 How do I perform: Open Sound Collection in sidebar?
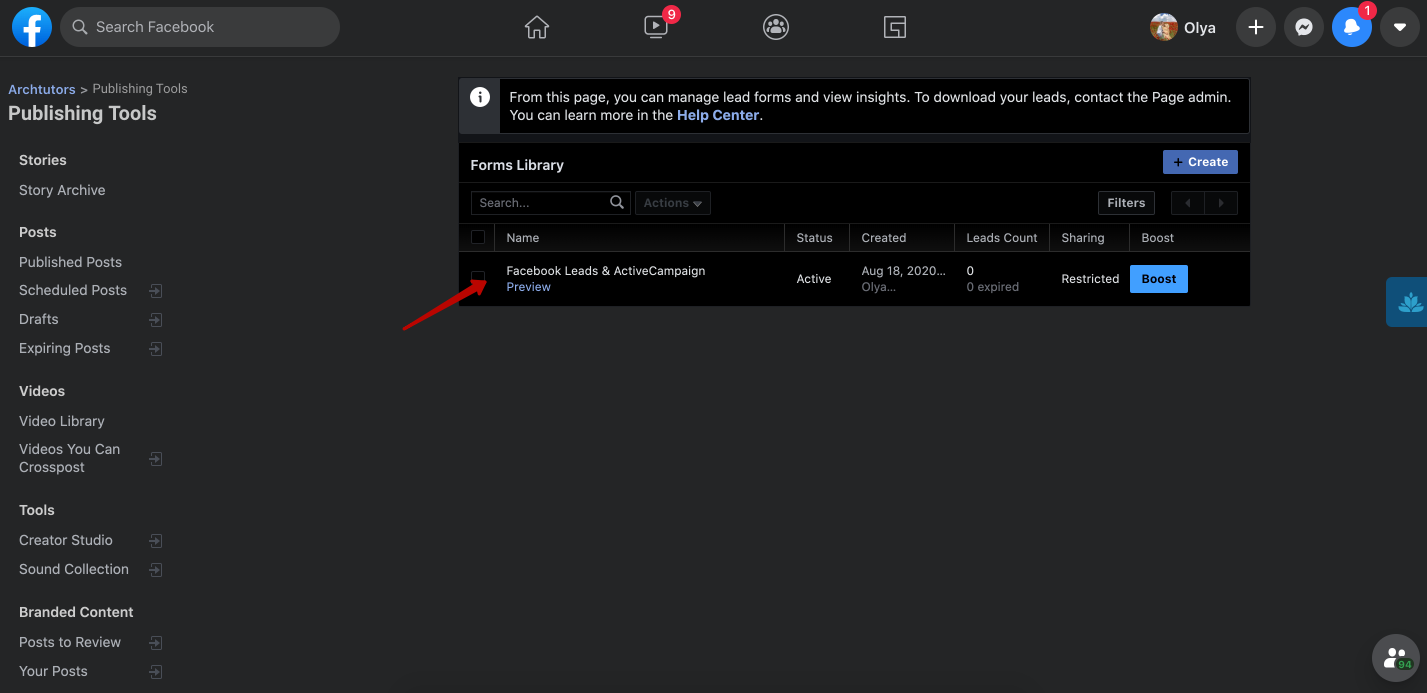pyautogui.click(x=74, y=569)
